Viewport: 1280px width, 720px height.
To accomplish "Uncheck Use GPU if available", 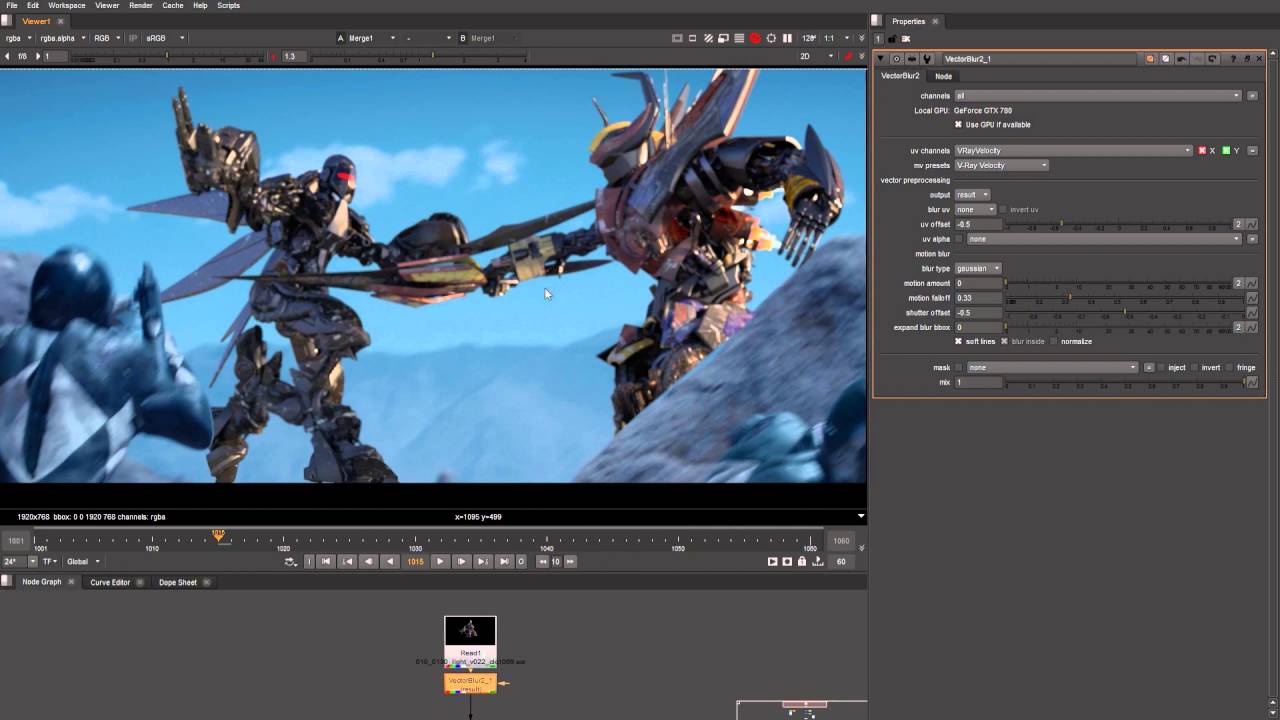I will click(958, 125).
